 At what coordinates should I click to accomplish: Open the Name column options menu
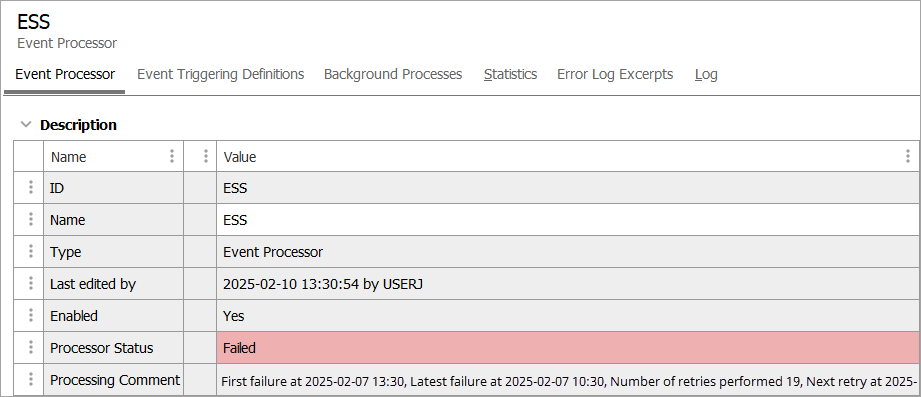[172, 156]
